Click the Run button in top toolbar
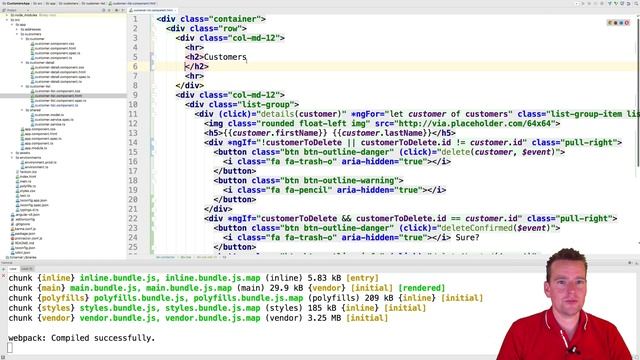Image resolution: width=640 pixels, height=360 pixels. click(x=583, y=3)
